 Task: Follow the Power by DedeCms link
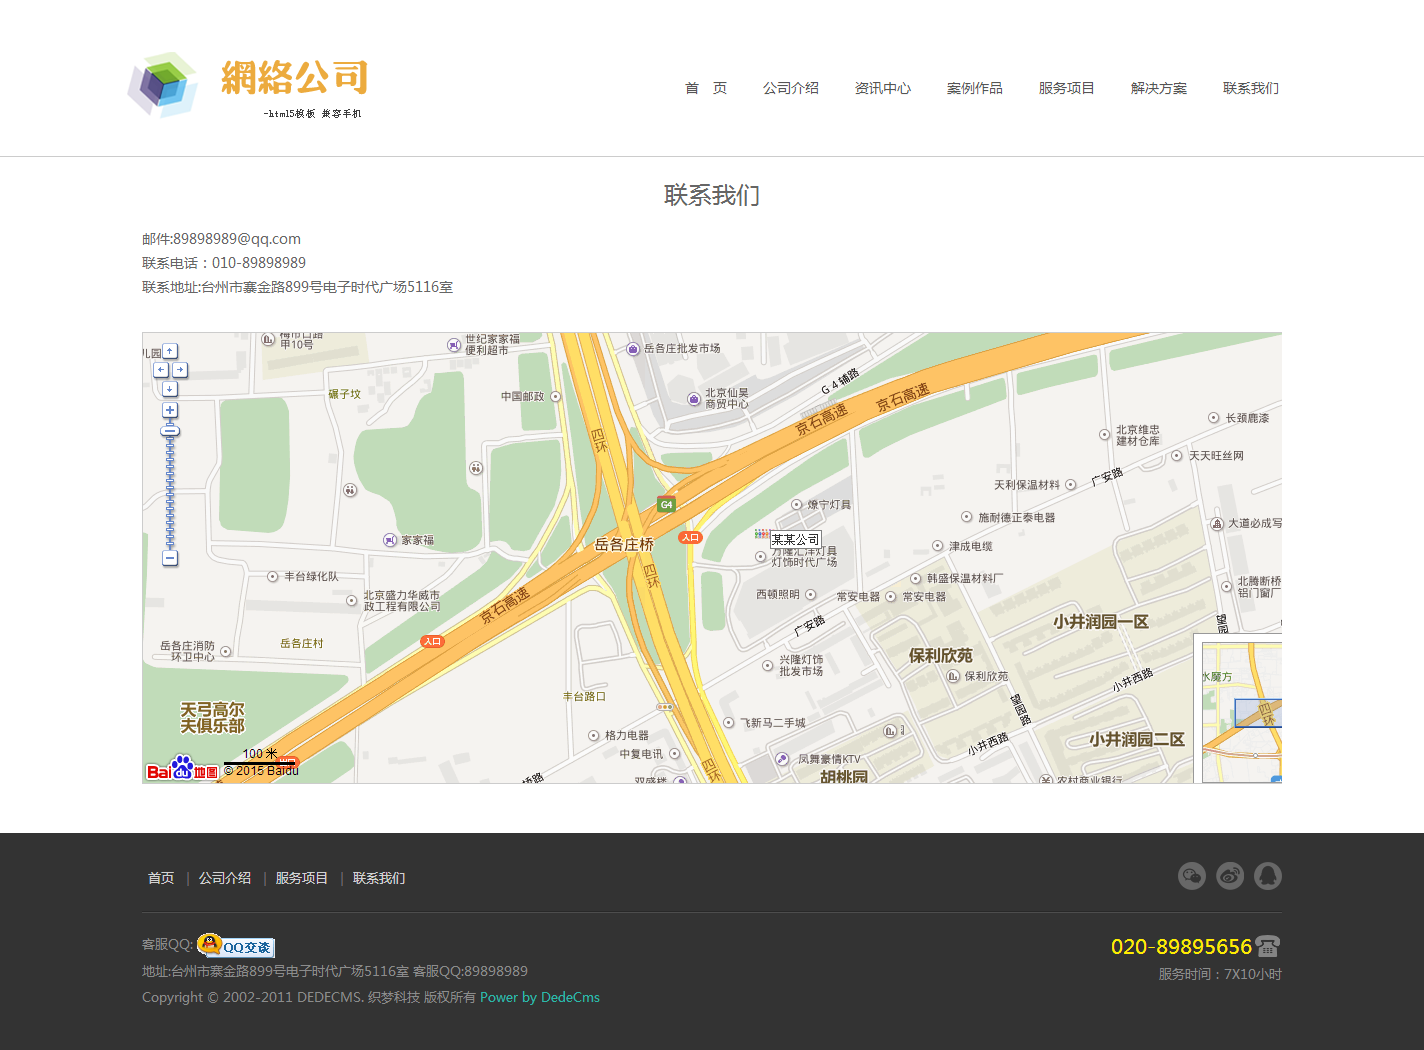click(540, 997)
